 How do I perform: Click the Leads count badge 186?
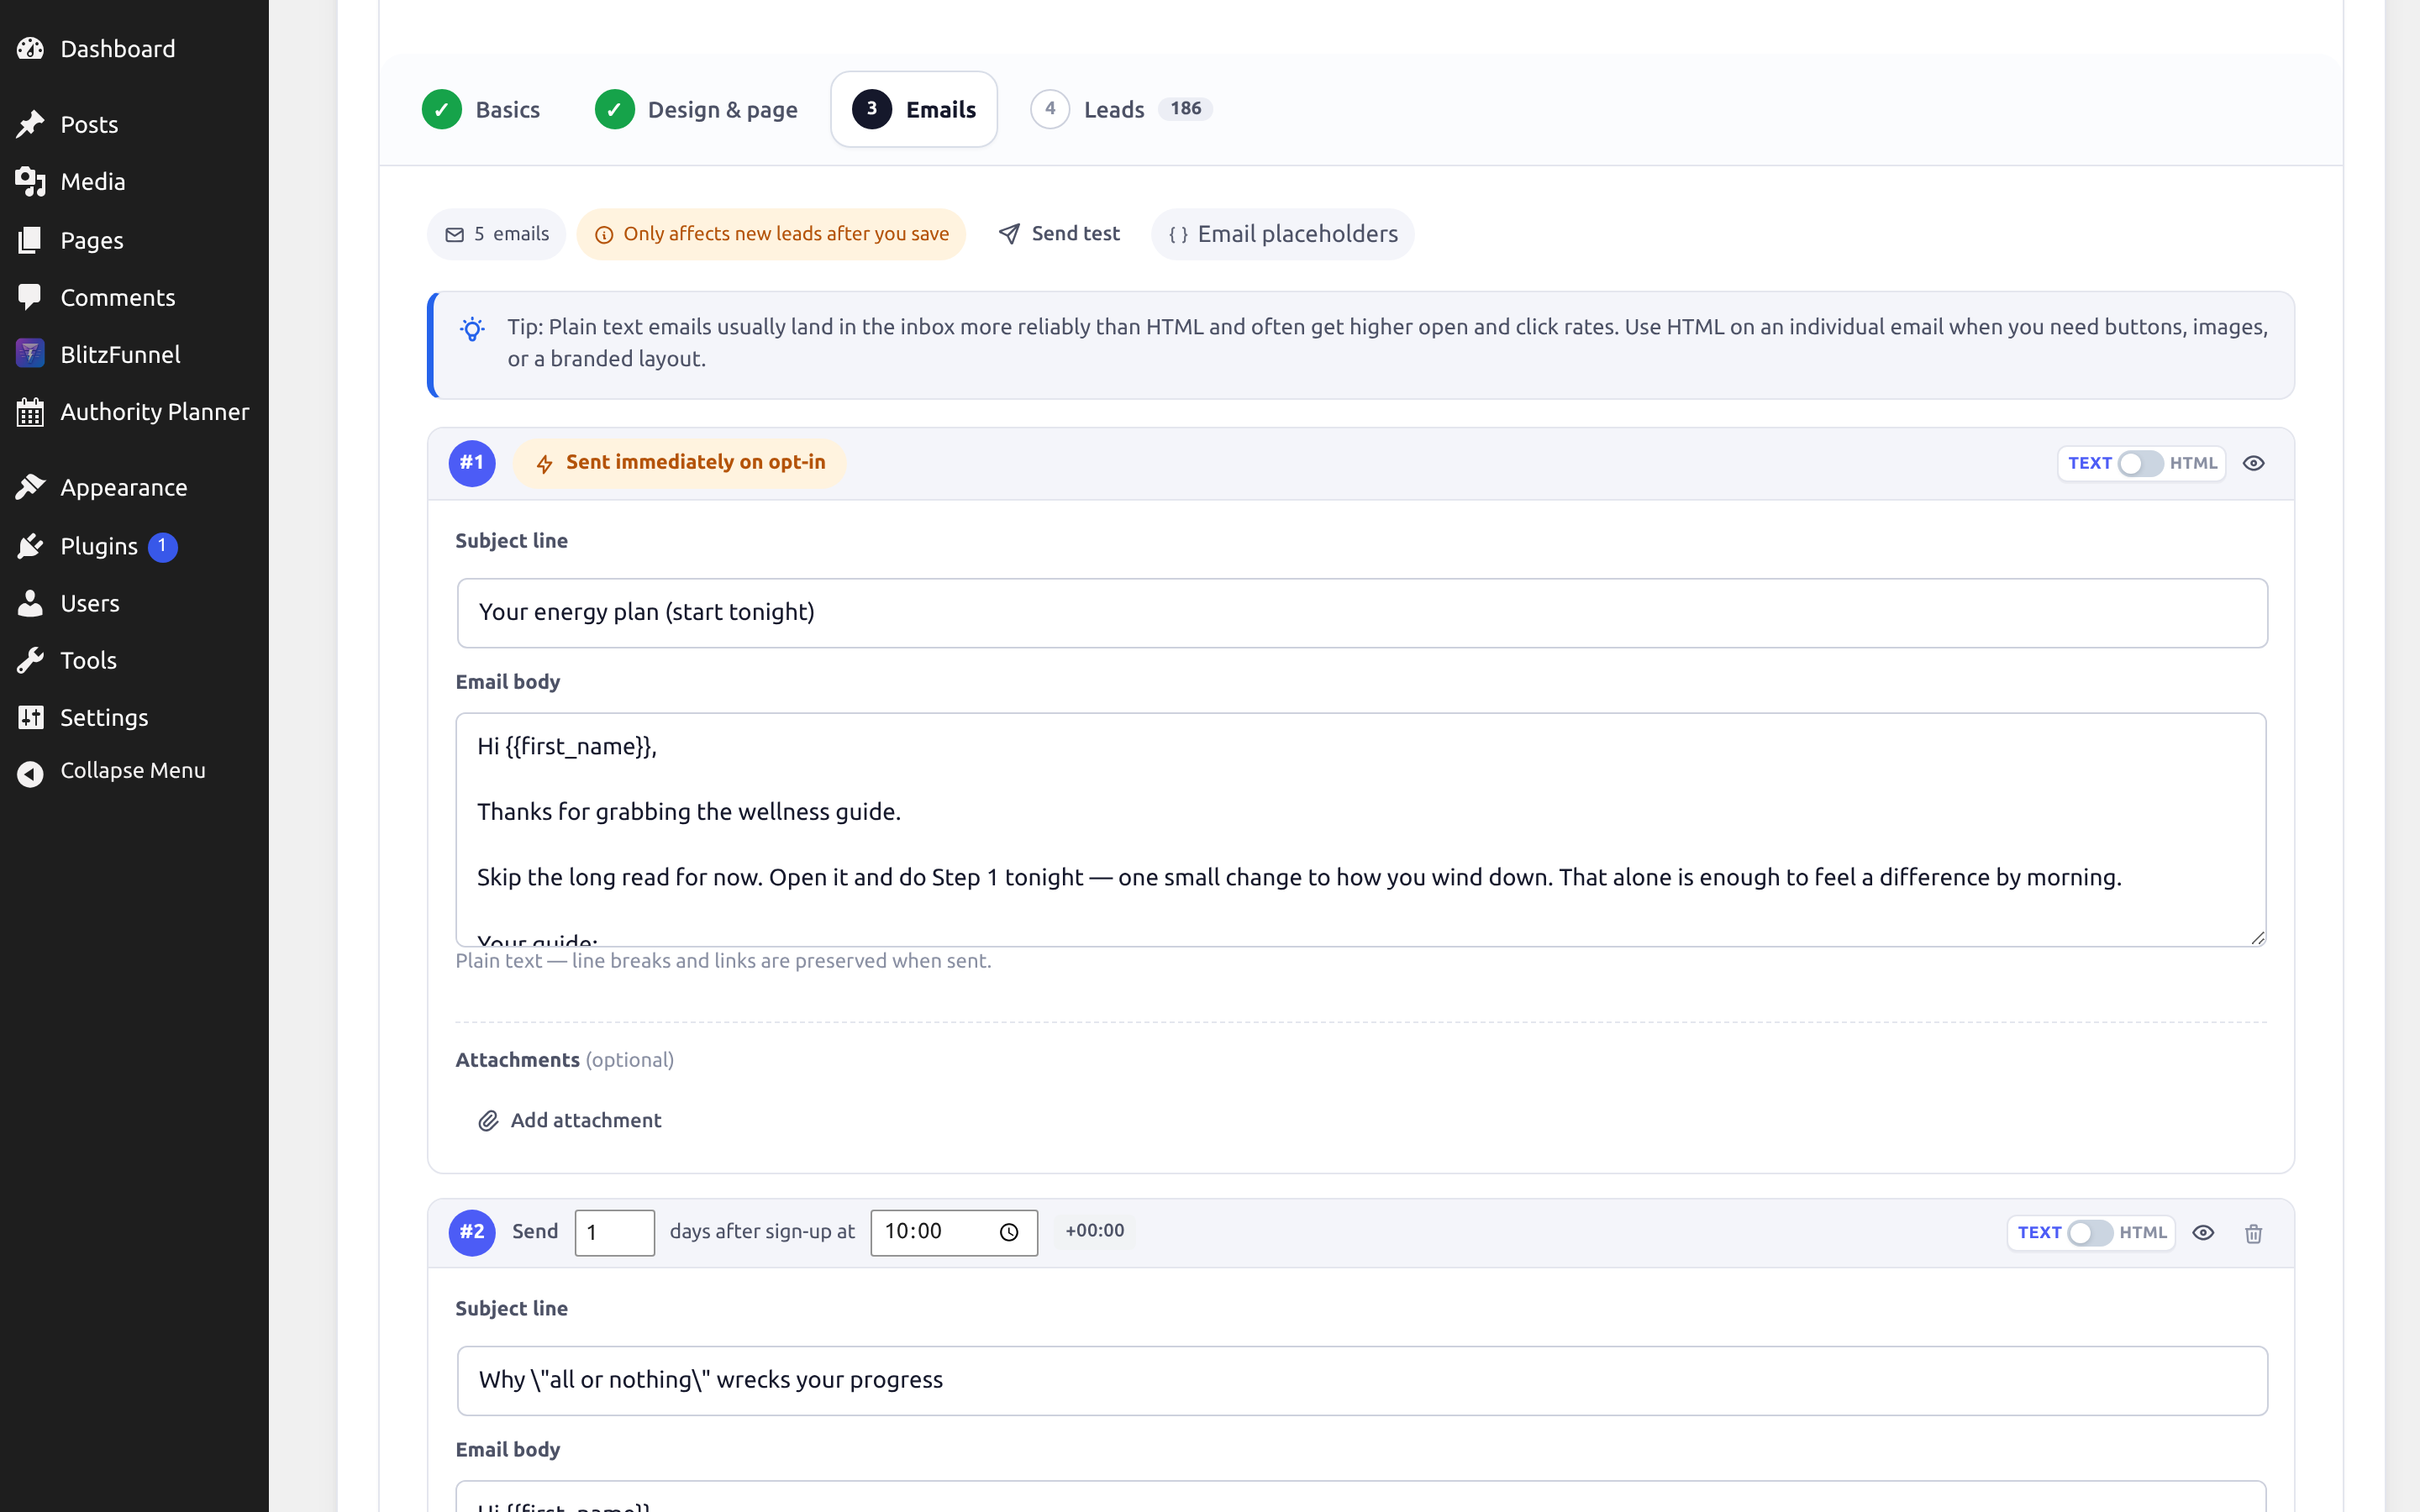1185,109
